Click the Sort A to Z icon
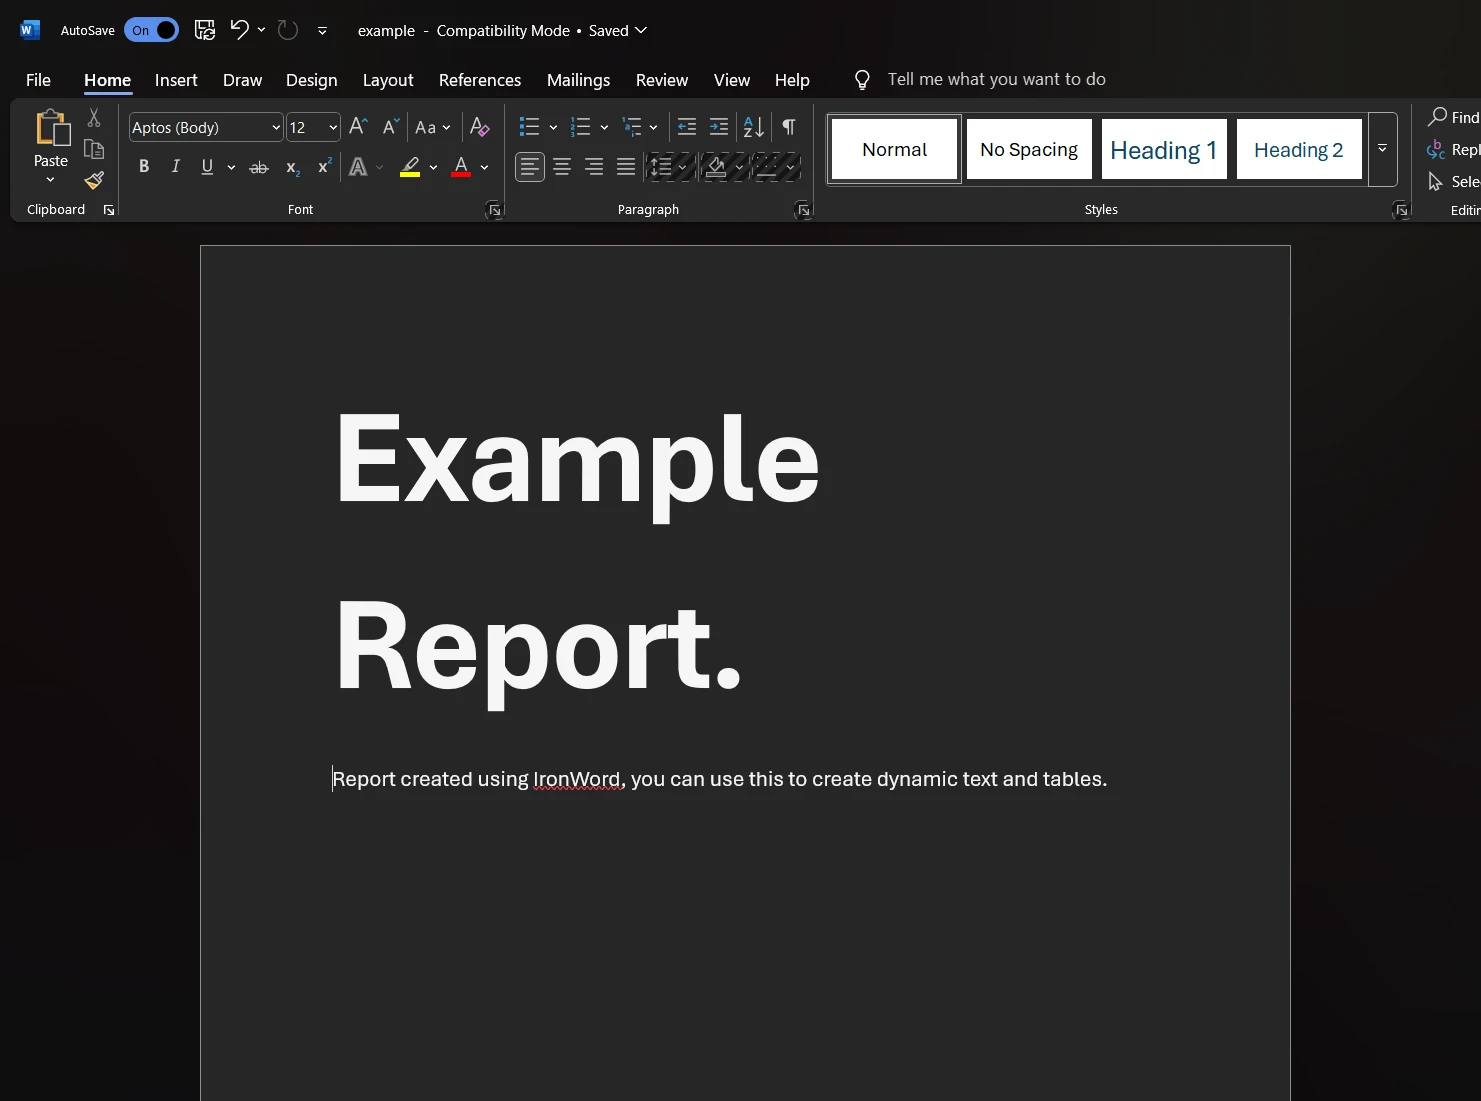The width and height of the screenshot is (1481, 1101). (x=753, y=127)
